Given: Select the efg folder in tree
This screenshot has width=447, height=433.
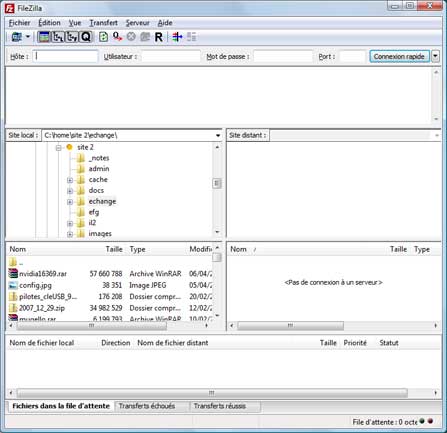Looking at the screenshot, I should [94, 212].
